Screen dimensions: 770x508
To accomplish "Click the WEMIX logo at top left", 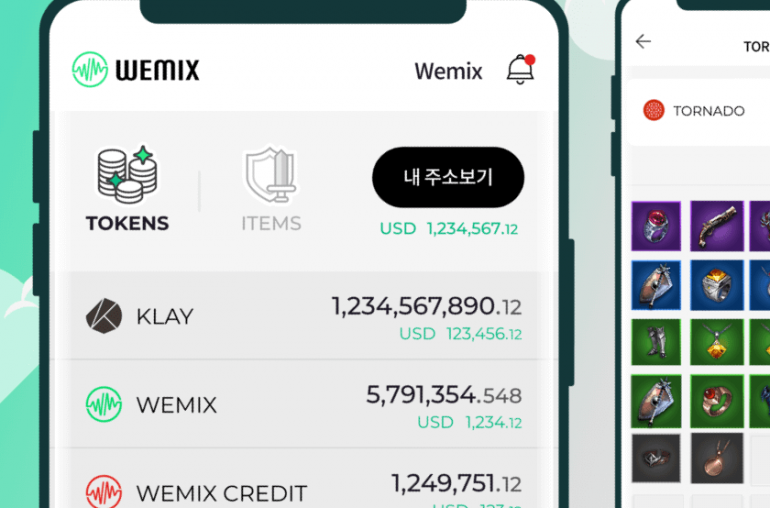I will click(136, 69).
